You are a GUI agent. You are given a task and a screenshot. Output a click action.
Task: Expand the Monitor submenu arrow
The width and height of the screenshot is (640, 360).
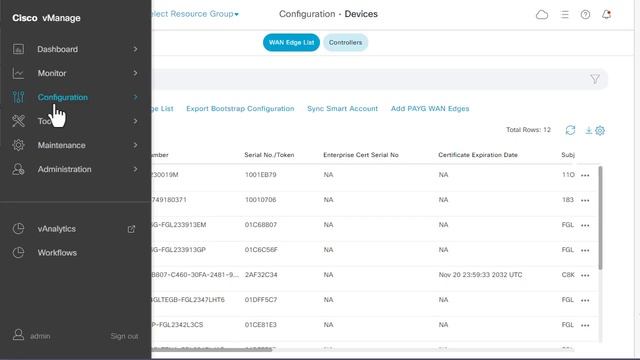(135, 73)
